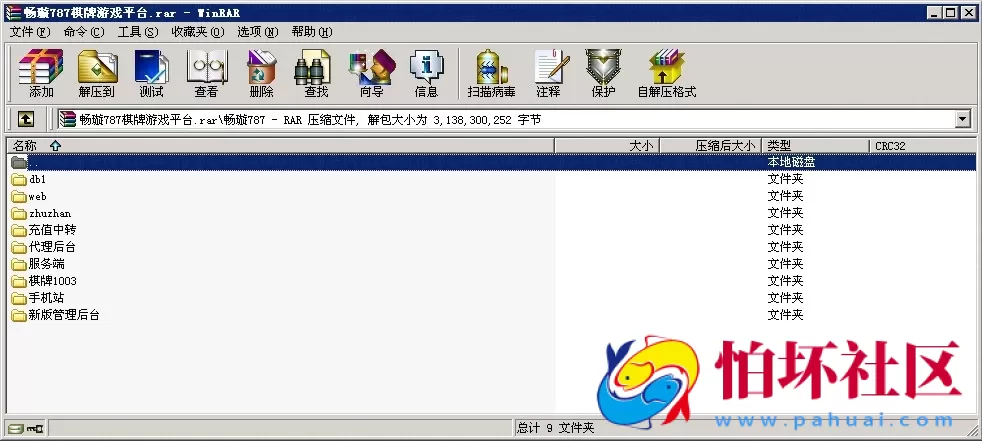
Task: Click the WinRAR title bar app icon
Action: (12, 12)
